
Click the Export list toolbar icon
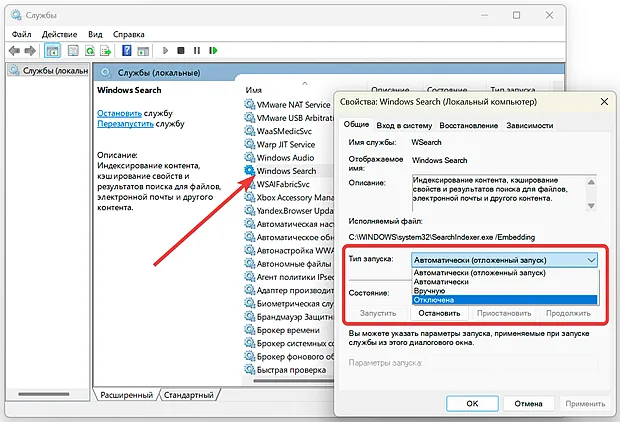click(106, 51)
